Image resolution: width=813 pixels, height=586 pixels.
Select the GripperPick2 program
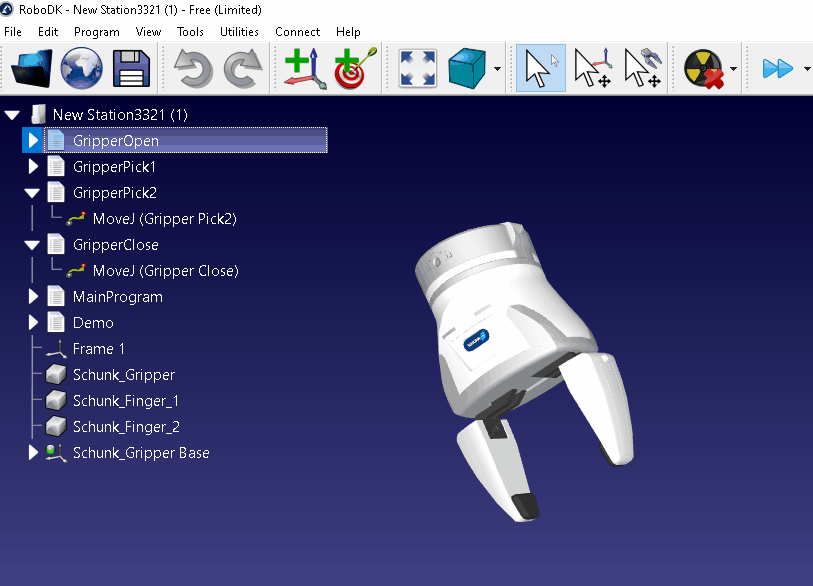[x=115, y=193]
